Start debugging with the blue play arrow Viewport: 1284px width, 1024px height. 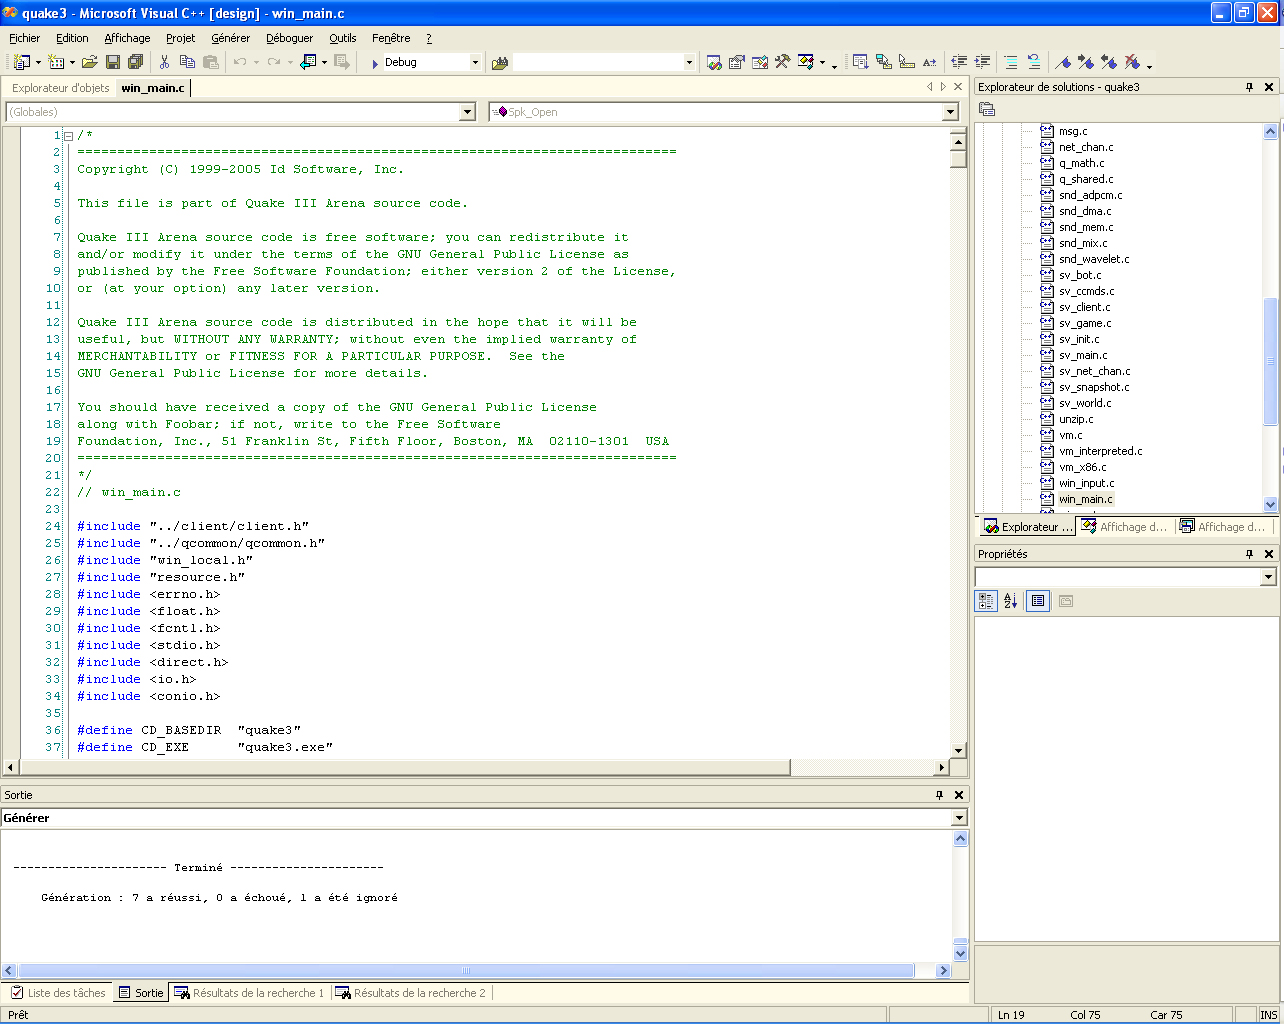click(x=375, y=63)
